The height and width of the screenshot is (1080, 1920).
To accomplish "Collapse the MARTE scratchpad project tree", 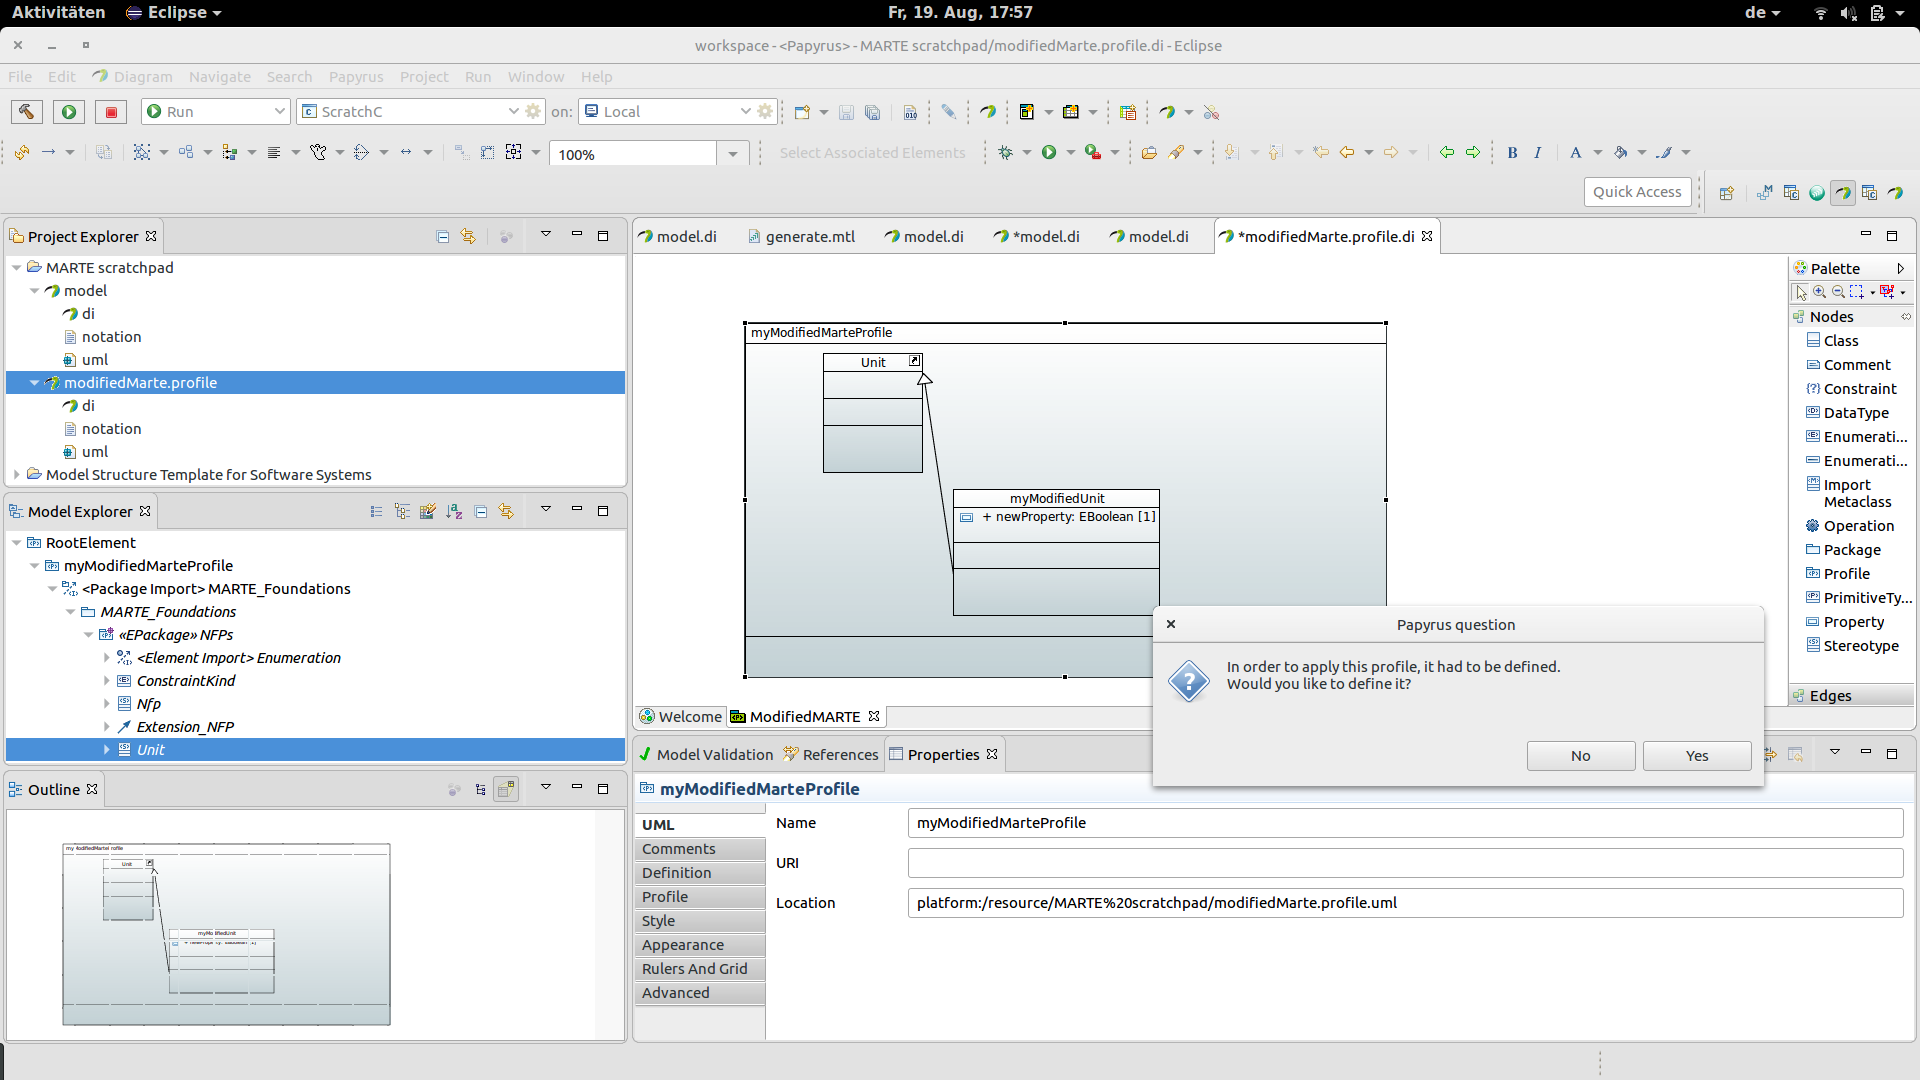I will (17, 268).
